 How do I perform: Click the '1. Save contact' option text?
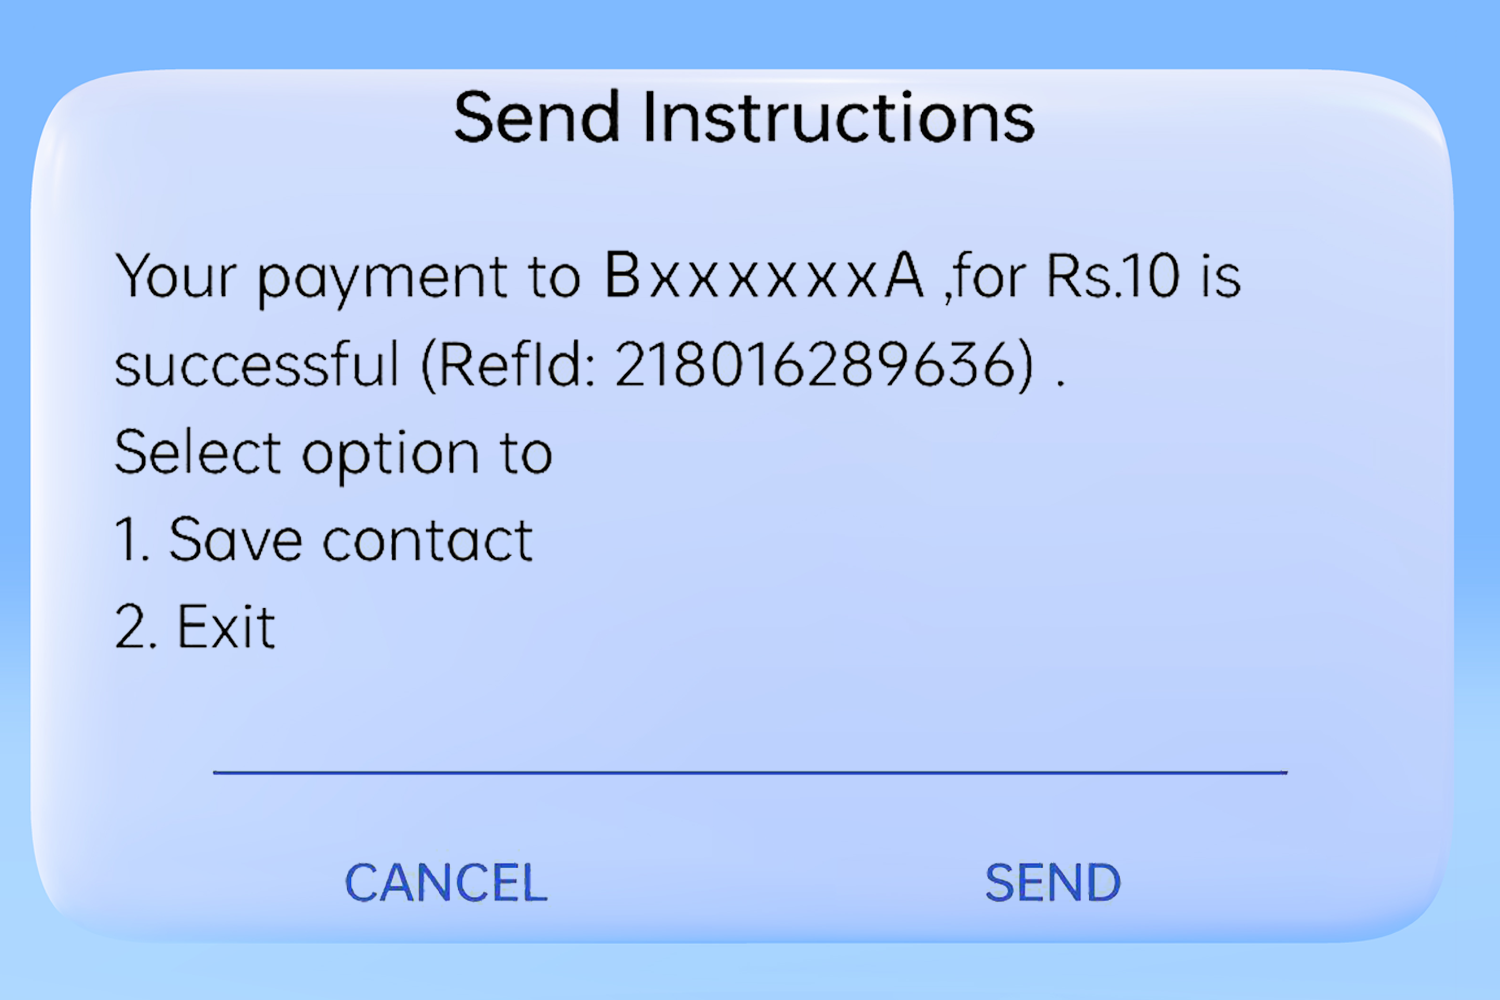[324, 540]
